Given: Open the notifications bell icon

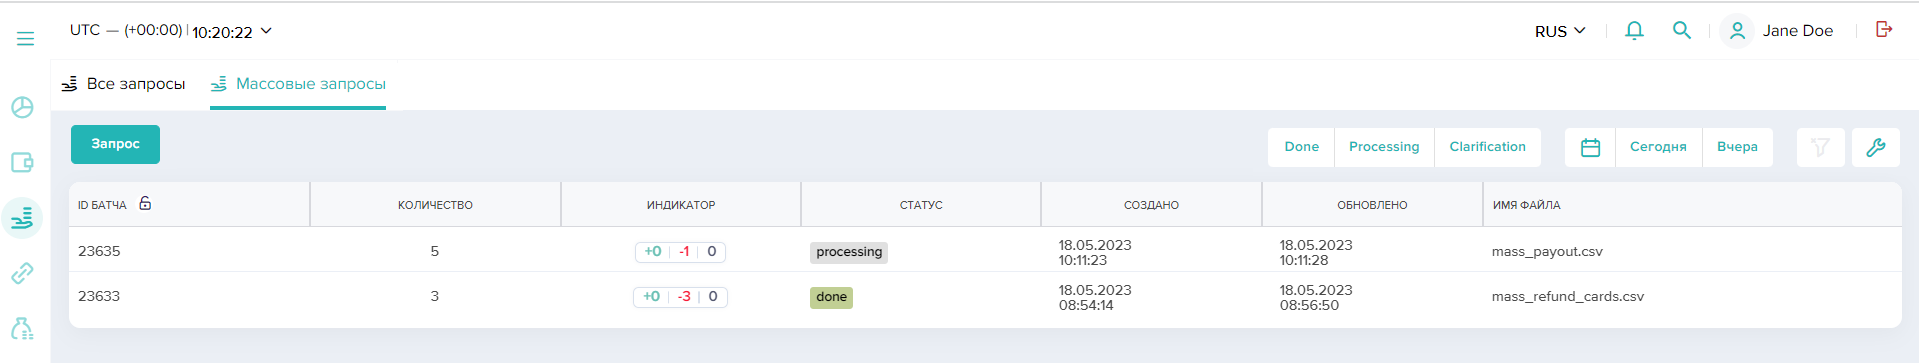Looking at the screenshot, I should [1634, 30].
